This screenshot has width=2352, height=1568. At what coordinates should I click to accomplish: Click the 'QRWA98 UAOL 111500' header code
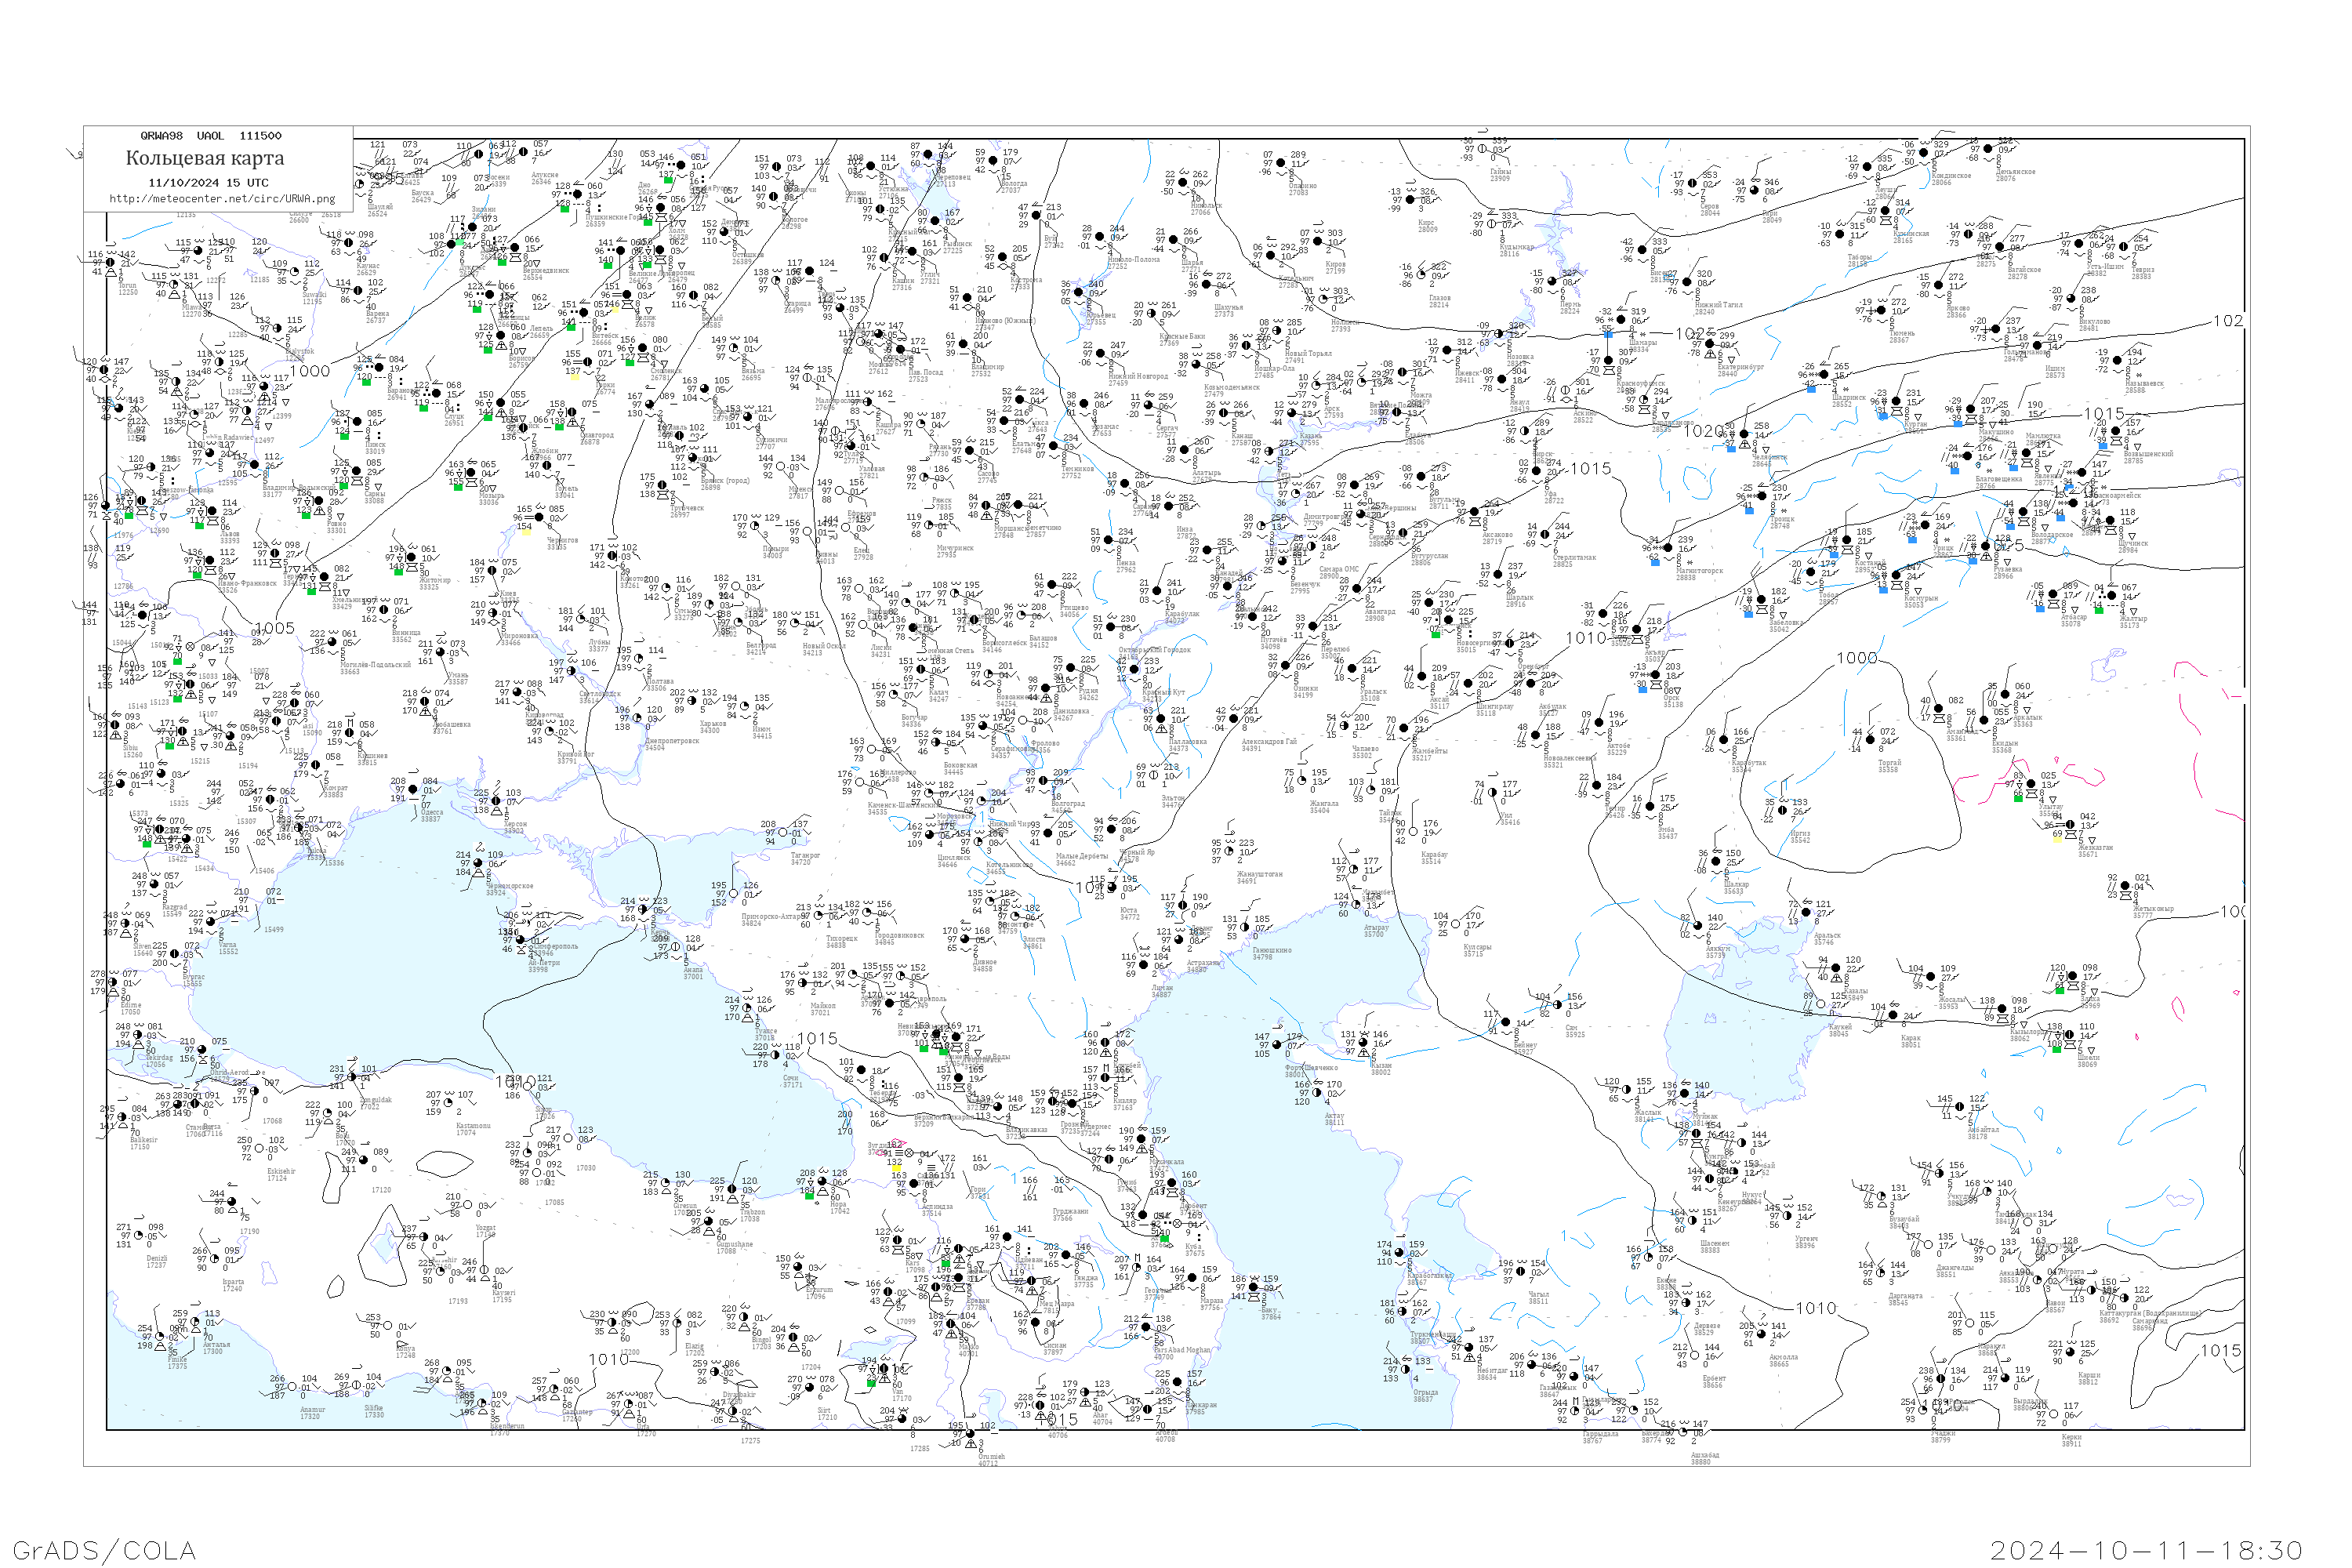(211, 136)
